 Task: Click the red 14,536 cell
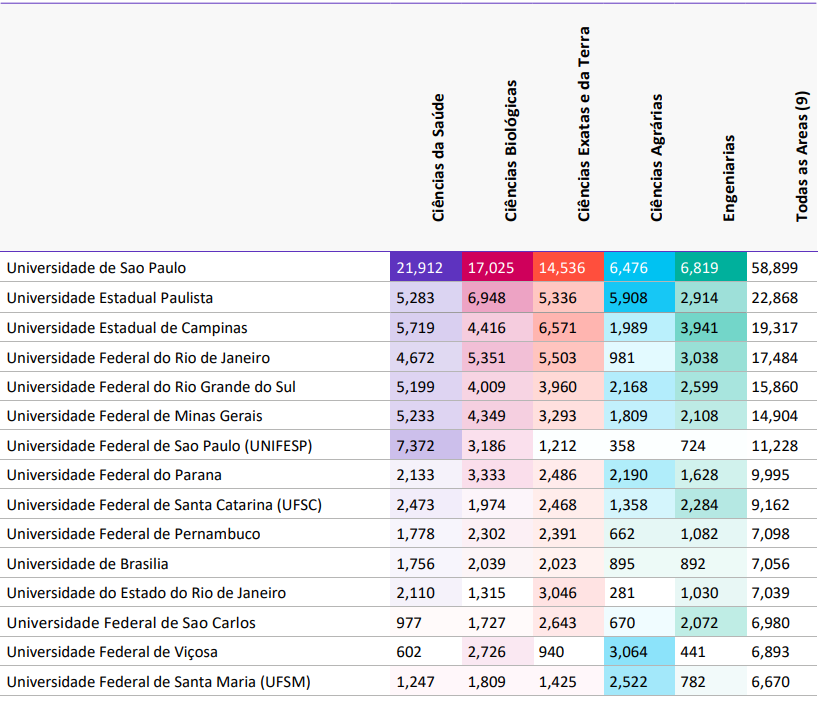(568, 267)
